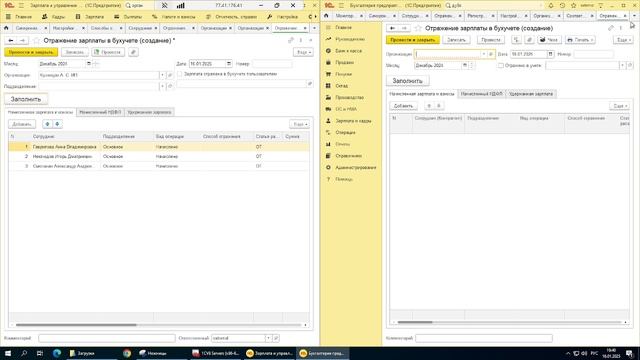Screen dimensions: 640x360
Task: Switch to Удержанная зарплата tab in Бухгалтерия
Action: tap(531, 94)
